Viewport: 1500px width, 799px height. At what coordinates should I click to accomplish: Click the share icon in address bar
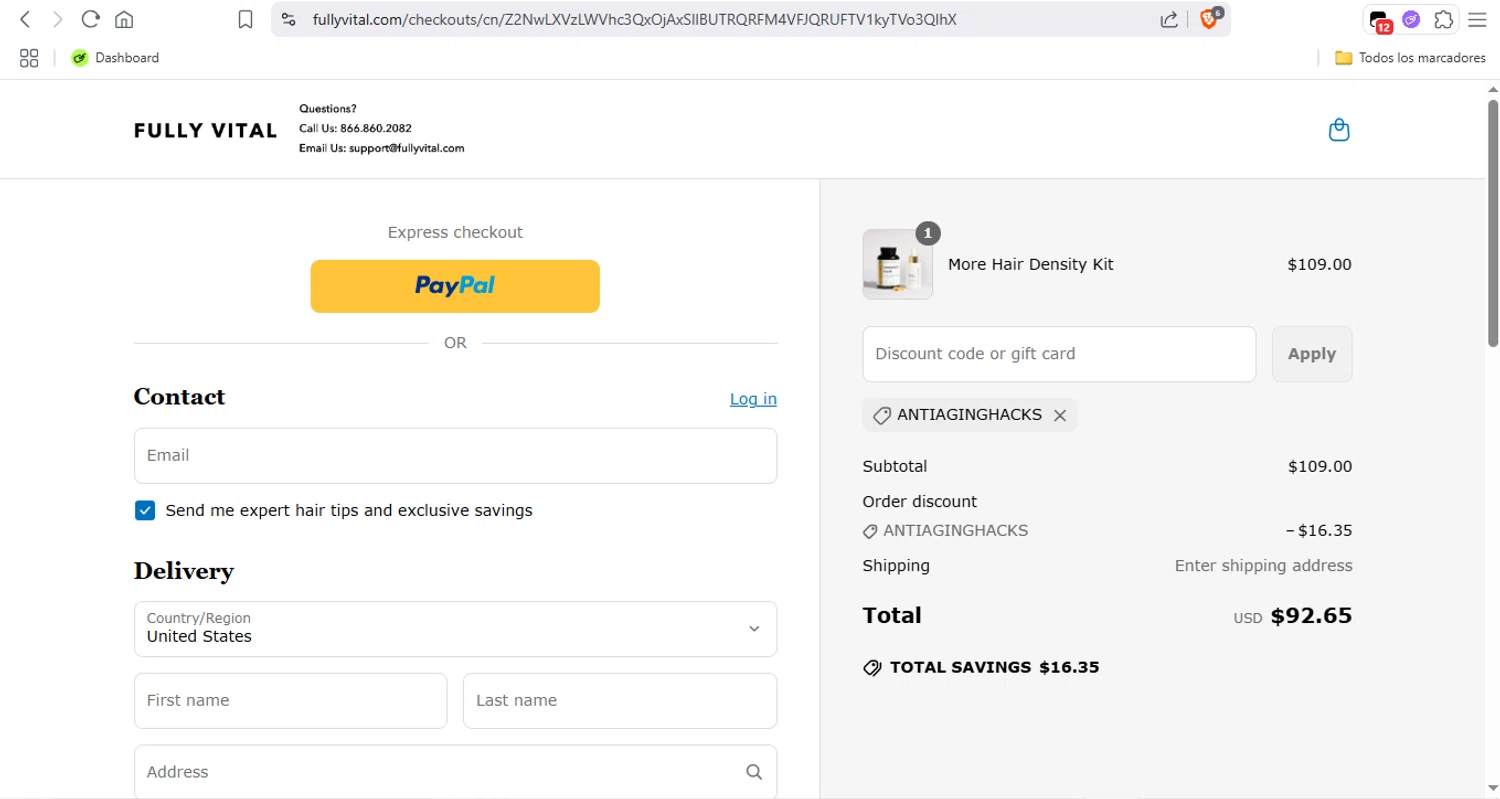pos(1169,19)
